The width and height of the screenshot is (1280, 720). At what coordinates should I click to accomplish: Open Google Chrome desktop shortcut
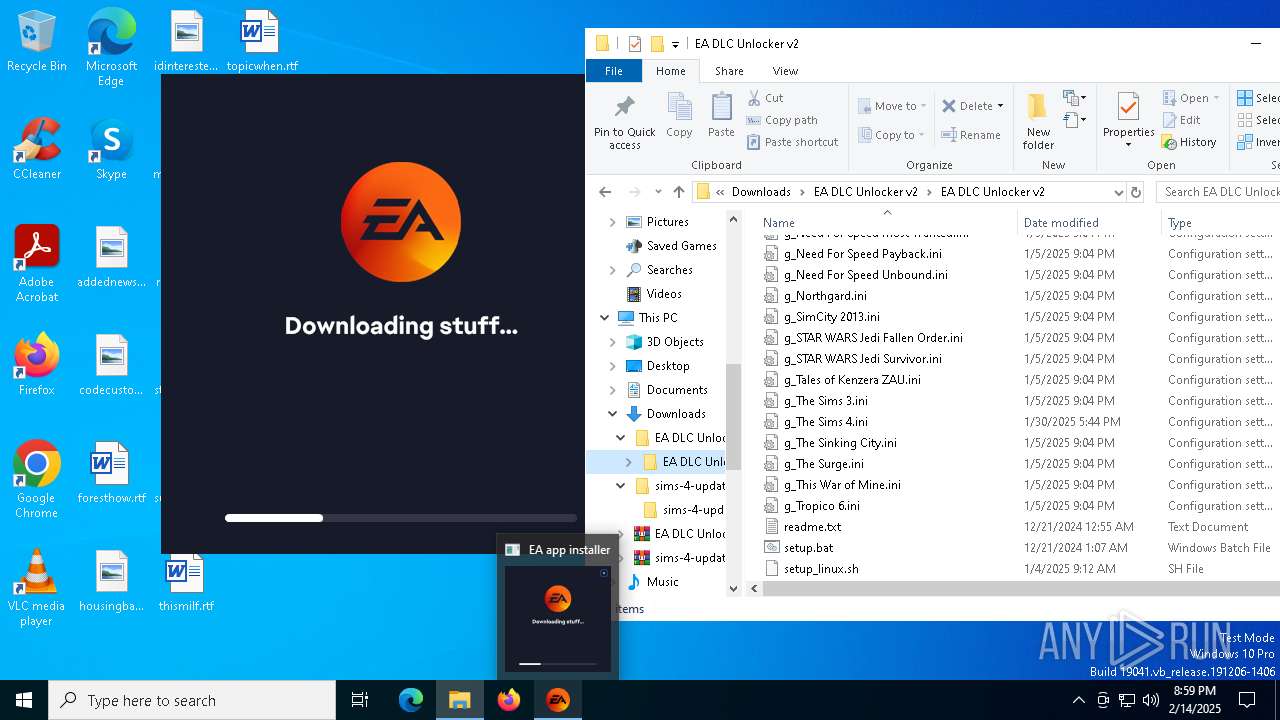pyautogui.click(x=37, y=479)
